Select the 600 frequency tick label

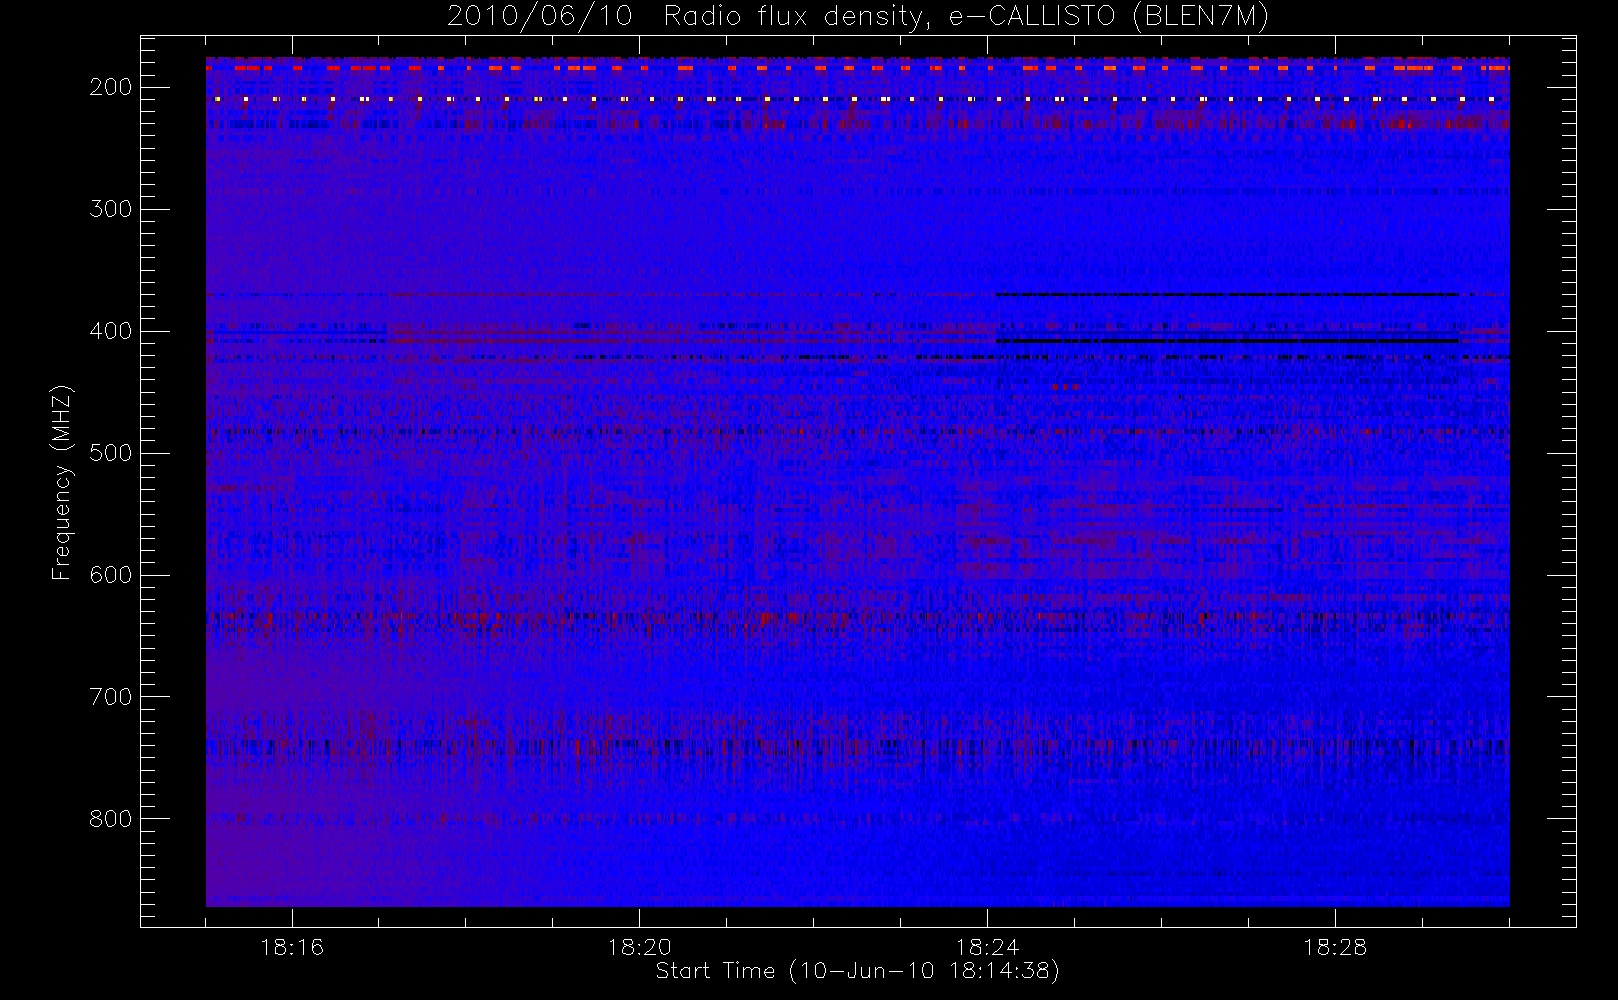click(x=111, y=575)
